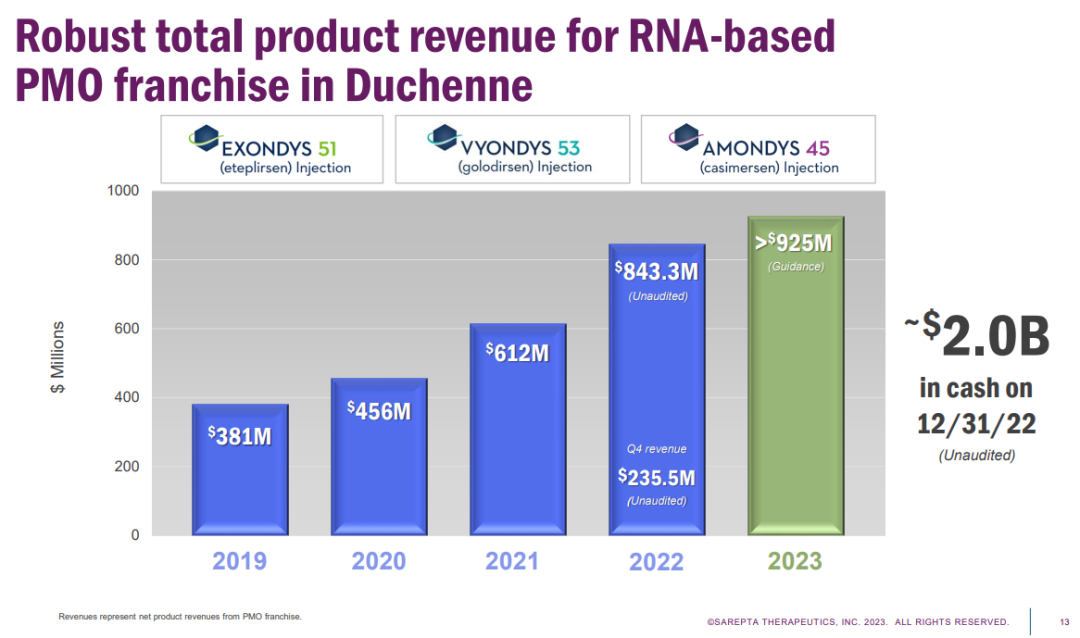Select the '(golodirsen) Injection' text
1080x638 pixels.
525,167
